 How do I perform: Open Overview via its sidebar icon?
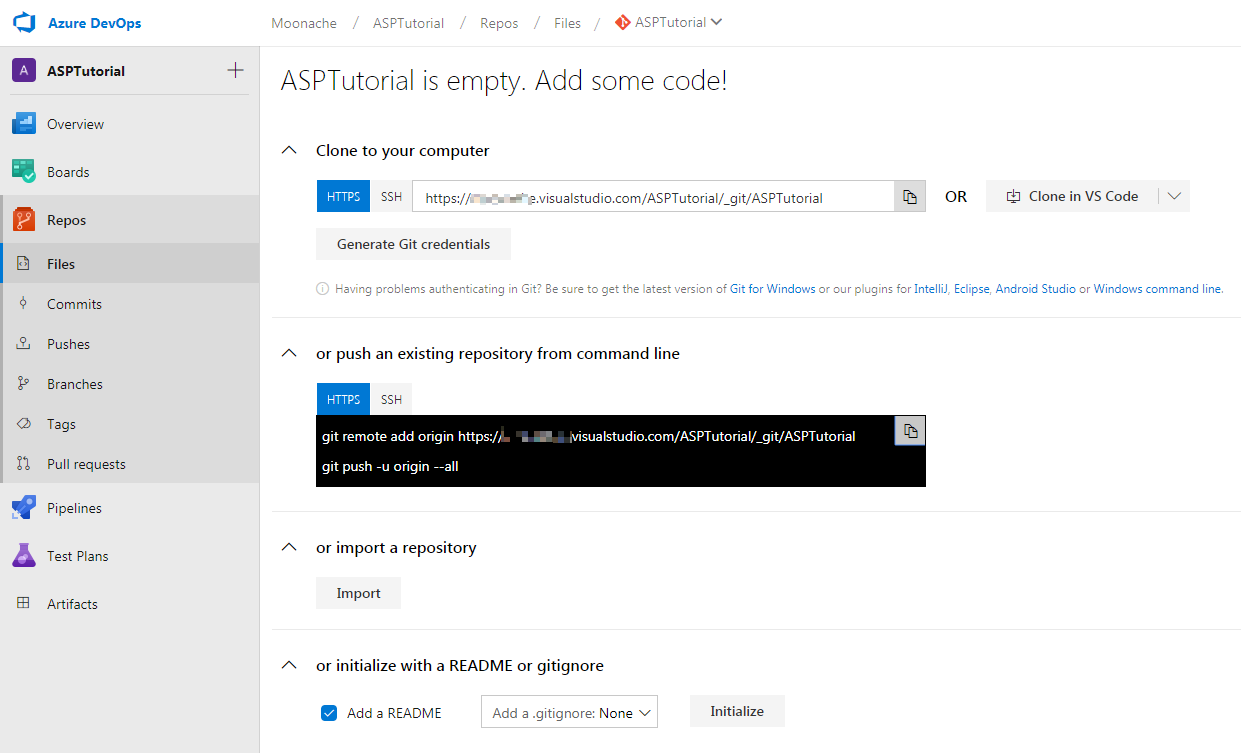pos(24,124)
